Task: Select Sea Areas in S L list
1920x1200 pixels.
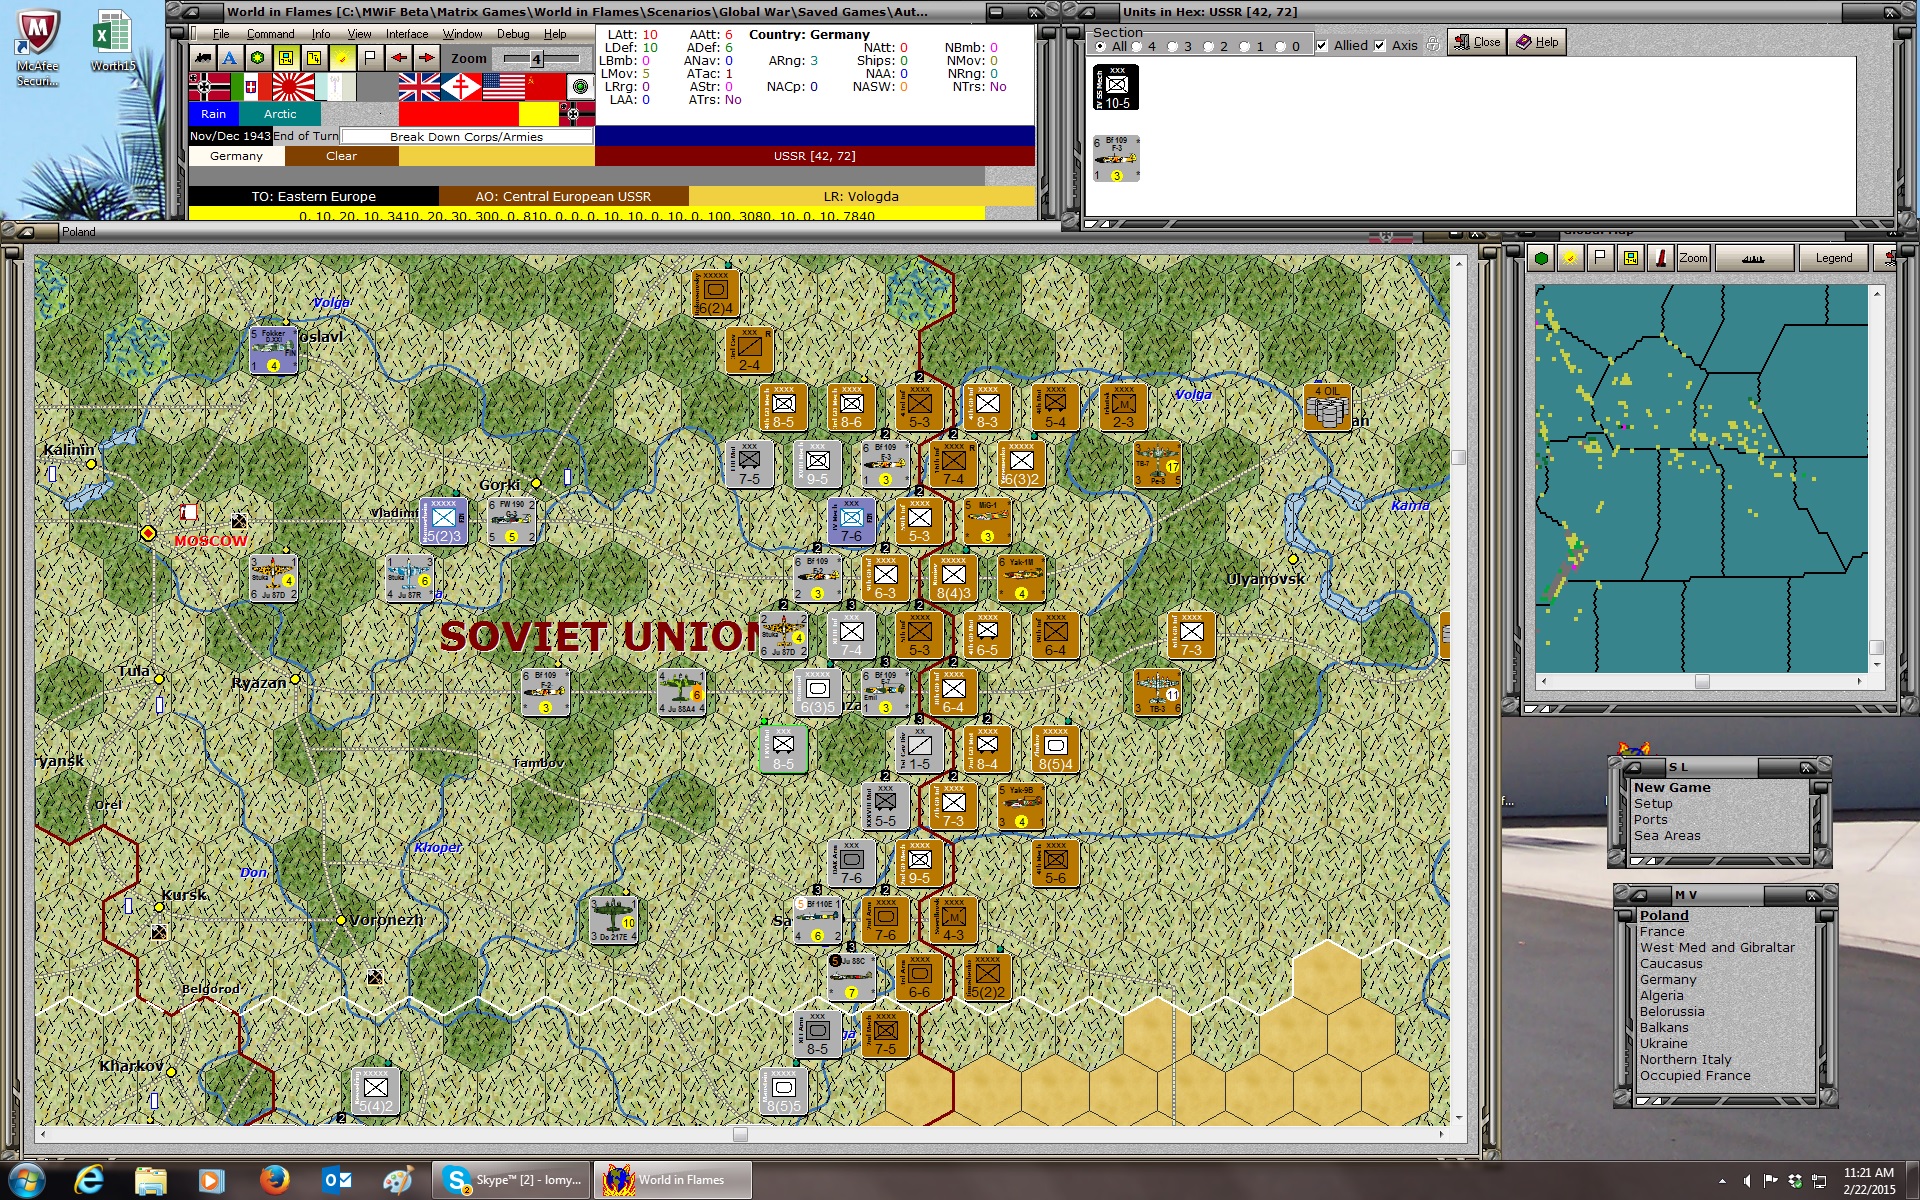Action: point(1667,836)
